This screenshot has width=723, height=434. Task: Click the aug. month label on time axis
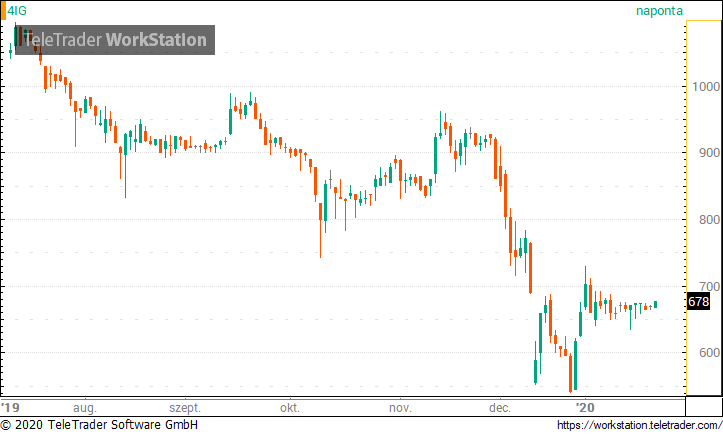click(x=85, y=408)
